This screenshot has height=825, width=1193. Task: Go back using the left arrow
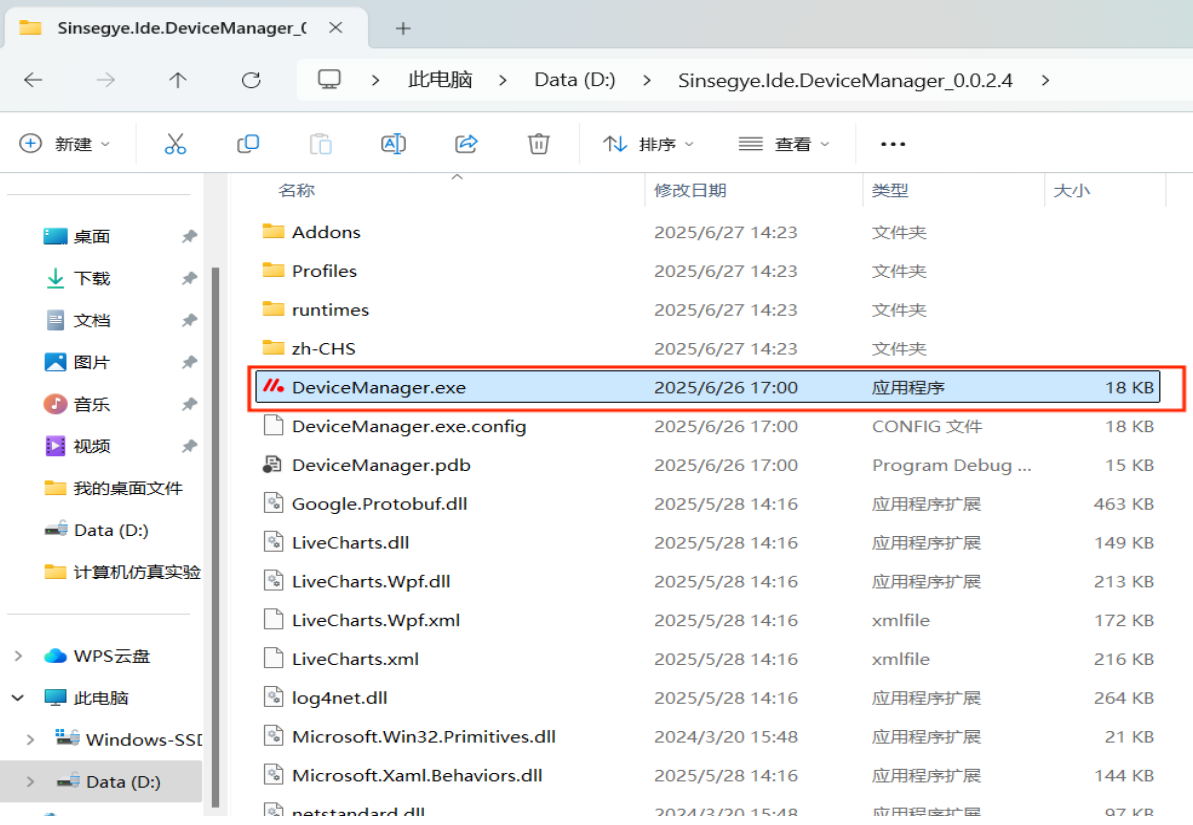[x=33, y=80]
